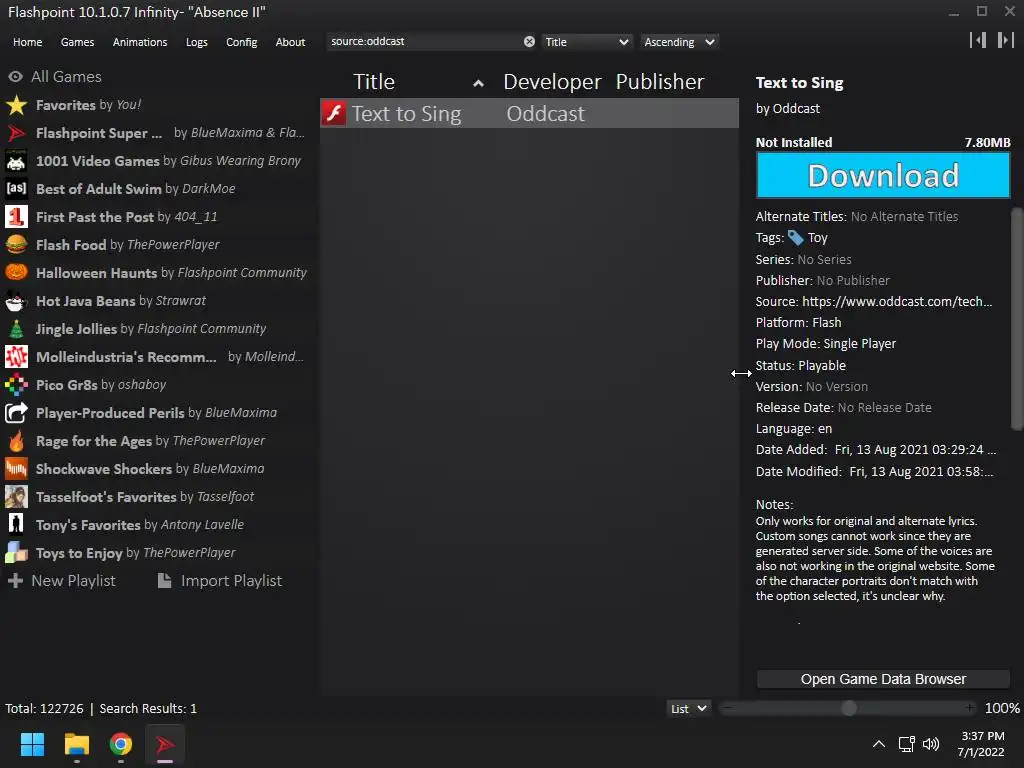The height and width of the screenshot is (768, 1024).
Task: Open Shockwave Shockers icon
Action: tap(16, 469)
